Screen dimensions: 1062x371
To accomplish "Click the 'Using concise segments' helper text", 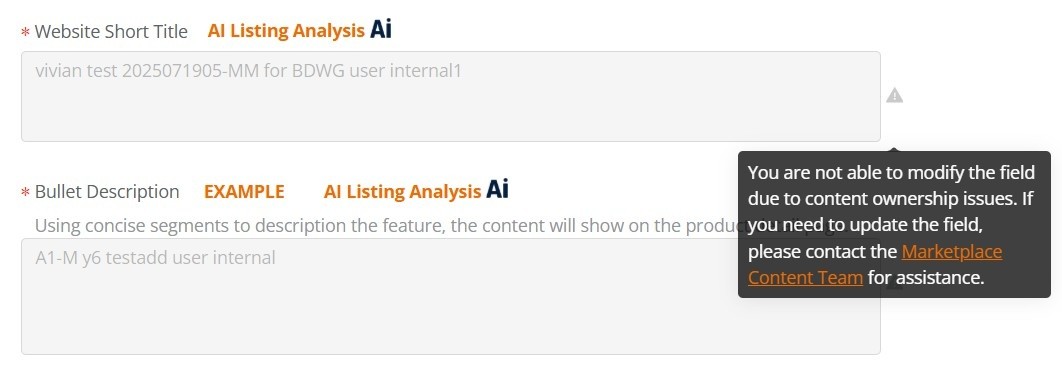I will [x=386, y=225].
